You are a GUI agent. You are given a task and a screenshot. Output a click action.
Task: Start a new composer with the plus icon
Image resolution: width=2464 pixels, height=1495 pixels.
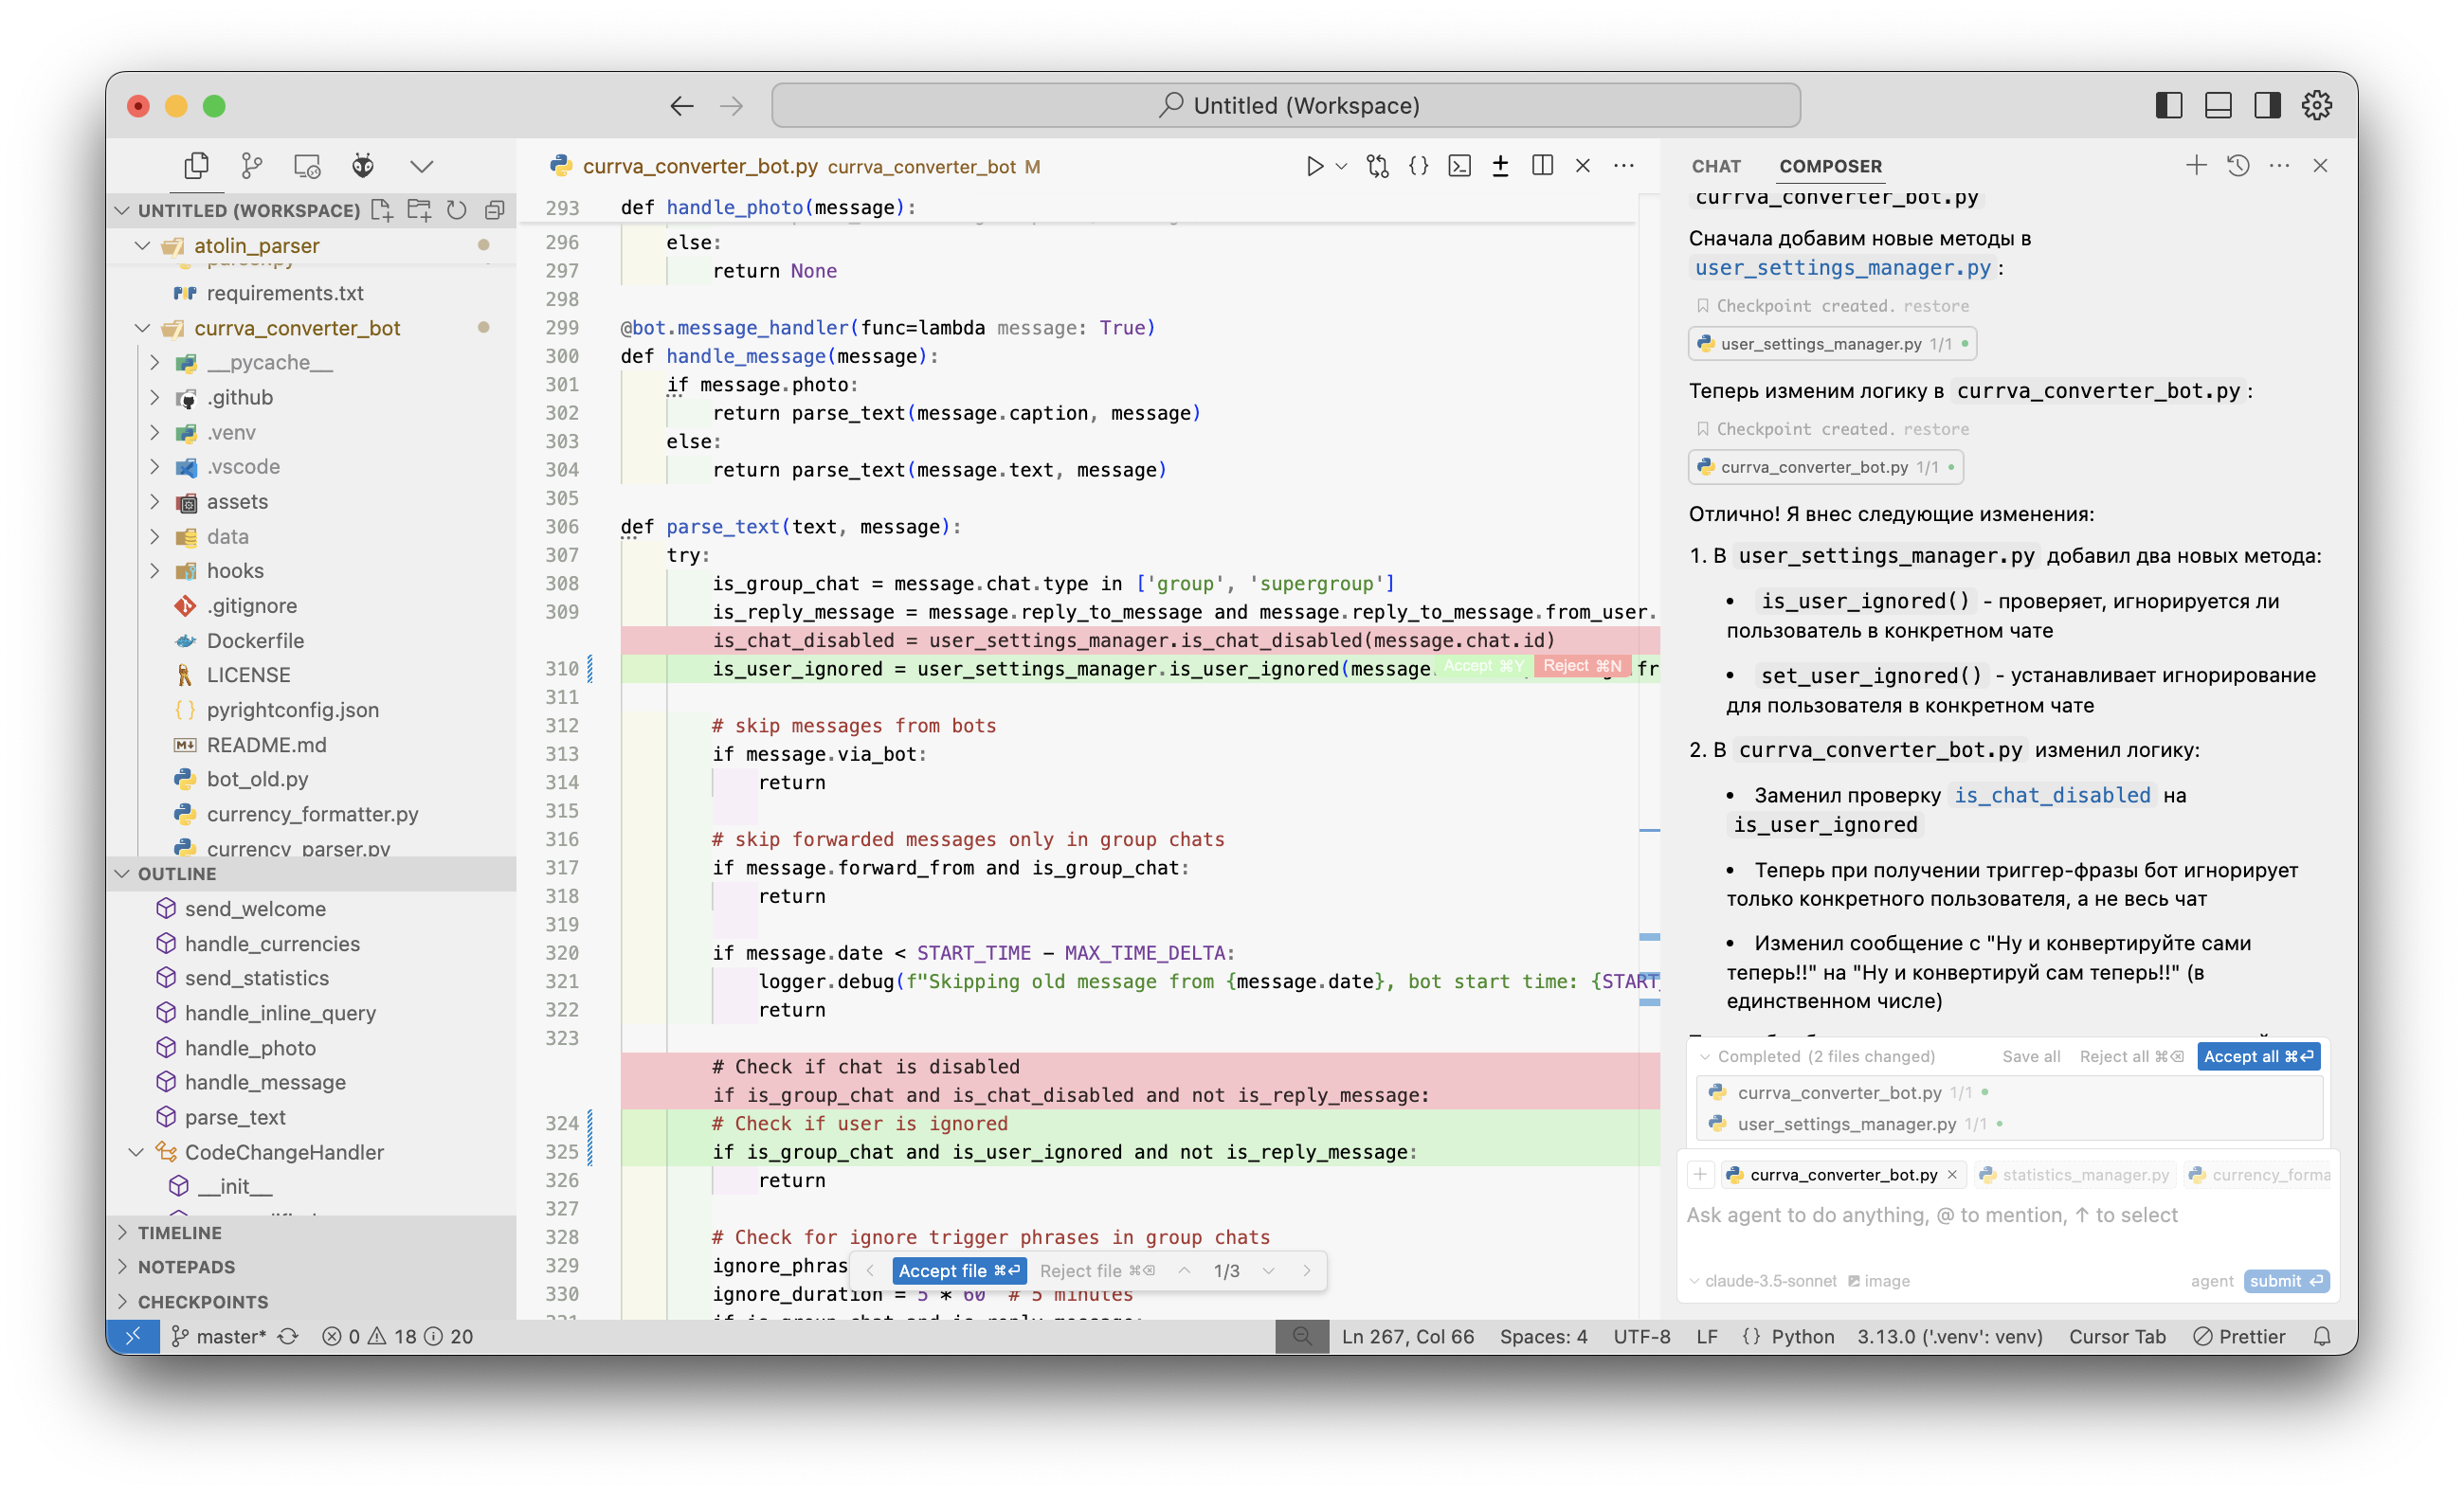[x=2195, y=166]
